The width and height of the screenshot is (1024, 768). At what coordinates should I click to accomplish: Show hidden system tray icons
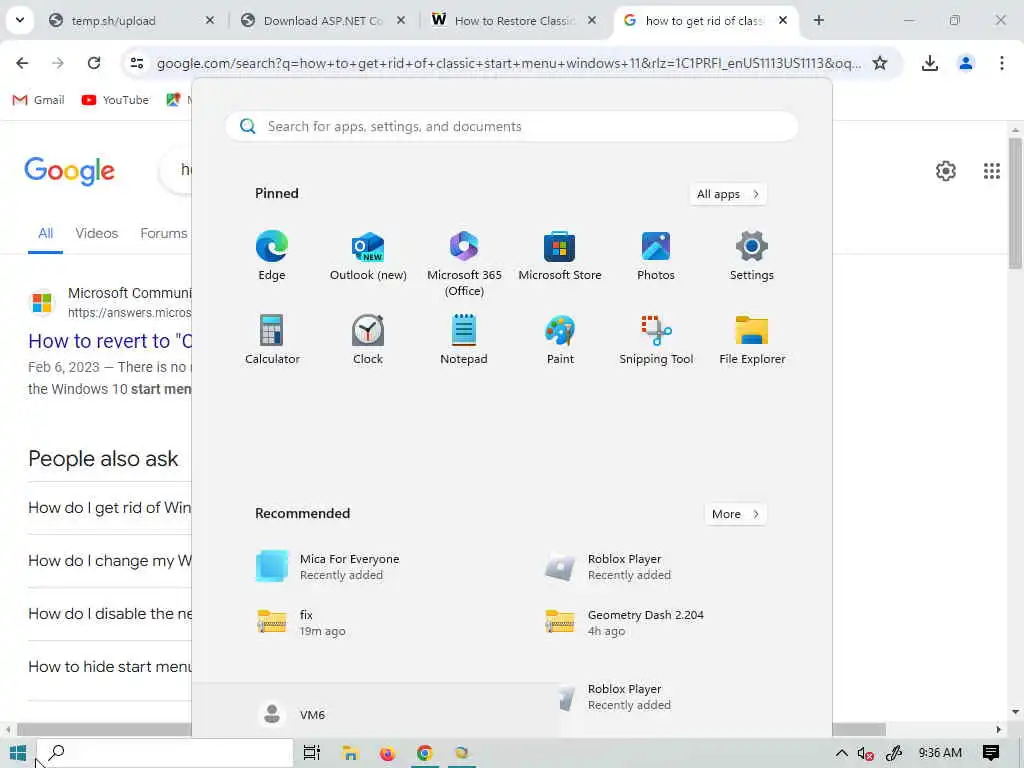pos(841,753)
